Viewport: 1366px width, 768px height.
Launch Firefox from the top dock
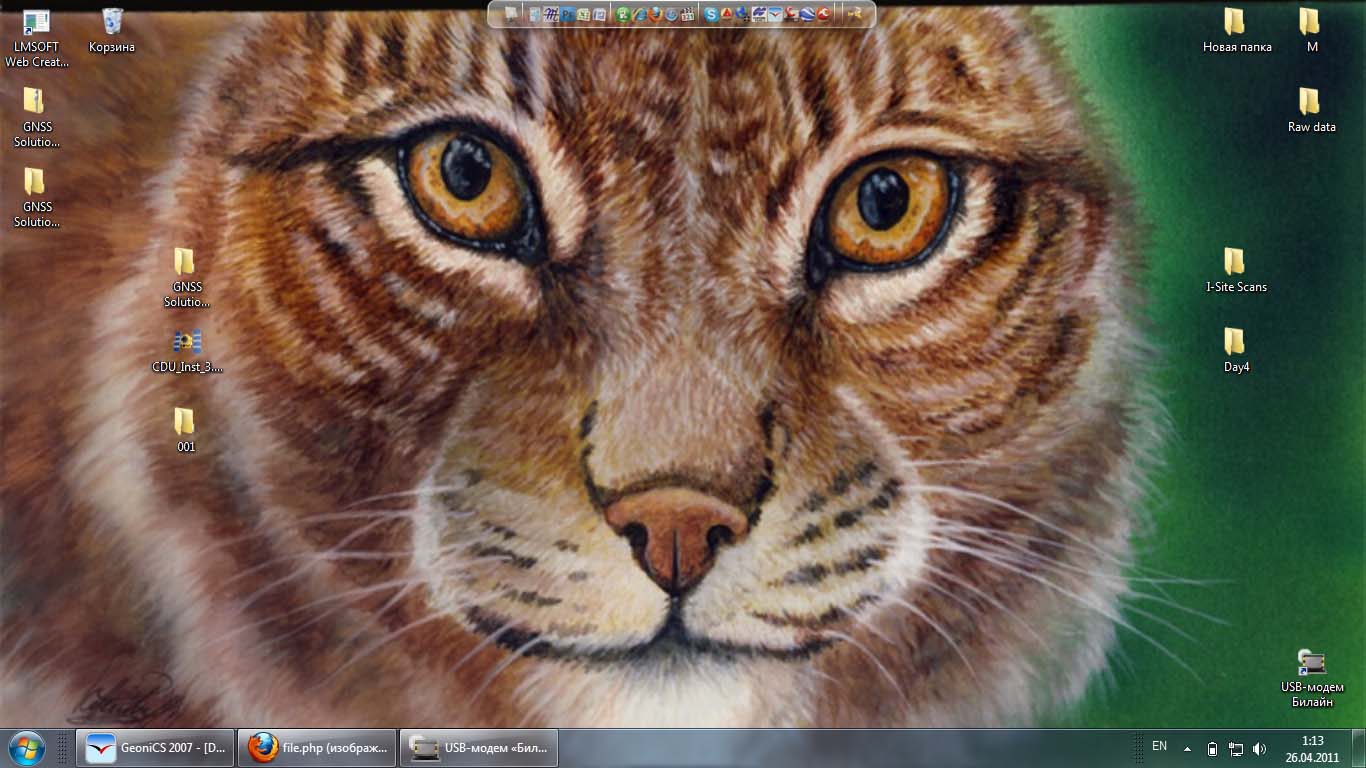pos(656,14)
